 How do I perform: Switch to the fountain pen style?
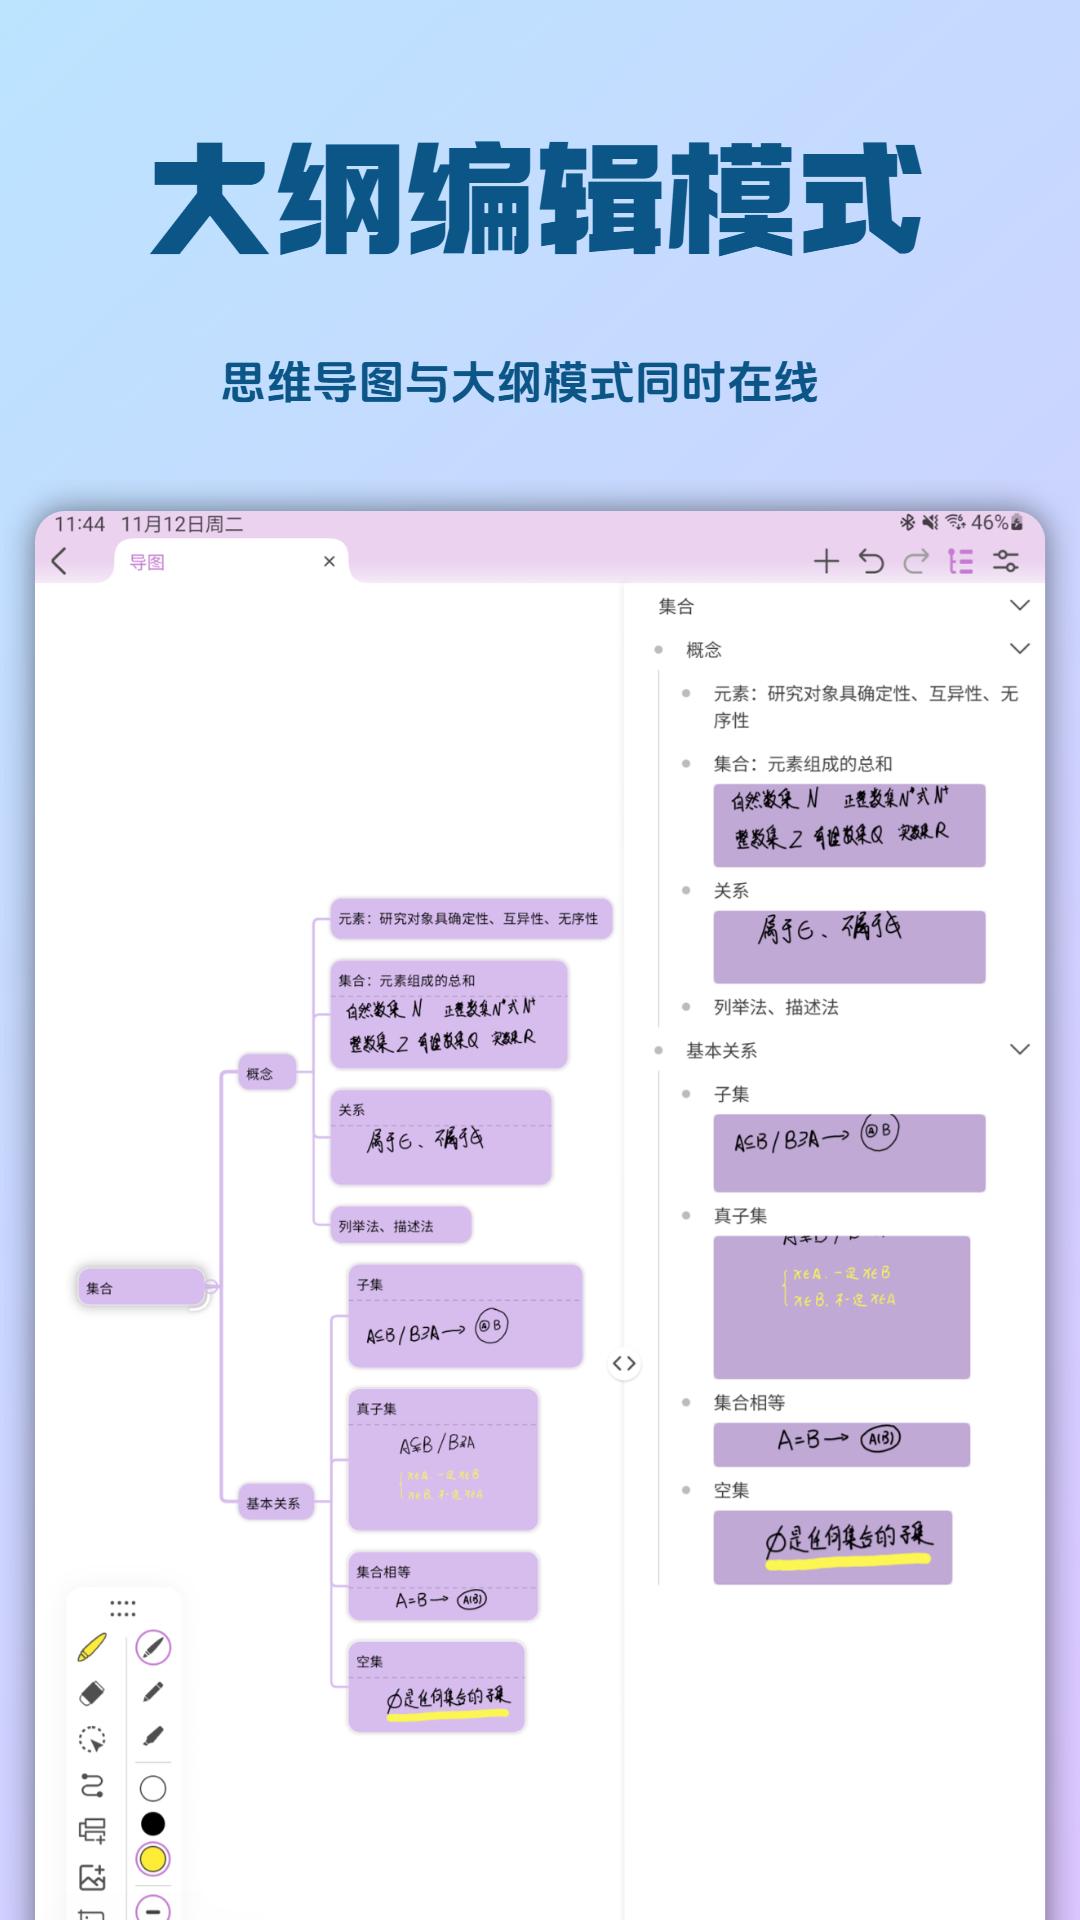pyautogui.click(x=153, y=1647)
